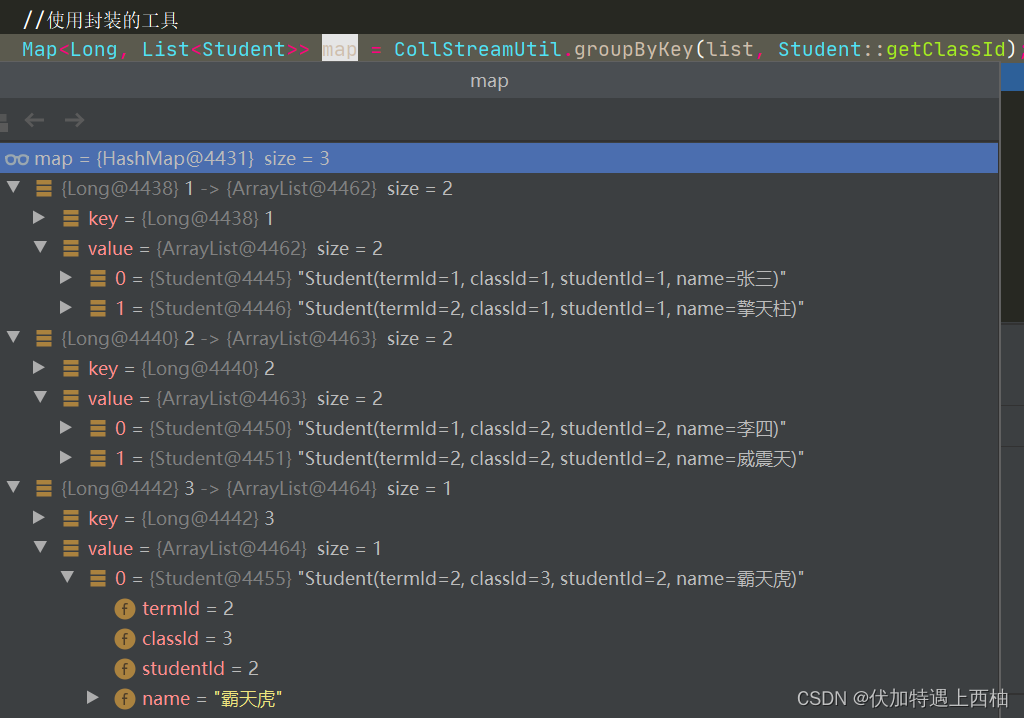Click the field icon next to name
The height and width of the screenshot is (718, 1024).
pyautogui.click(x=125, y=699)
